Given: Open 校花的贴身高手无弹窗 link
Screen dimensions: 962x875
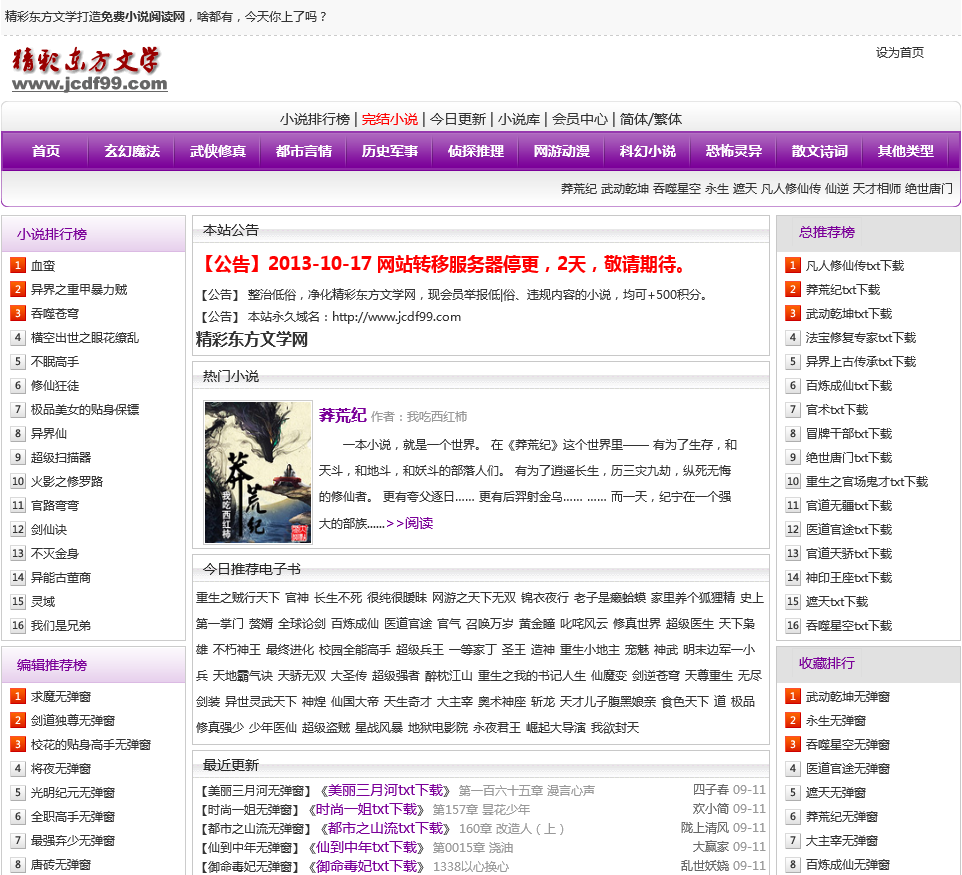Looking at the screenshot, I should click(91, 744).
